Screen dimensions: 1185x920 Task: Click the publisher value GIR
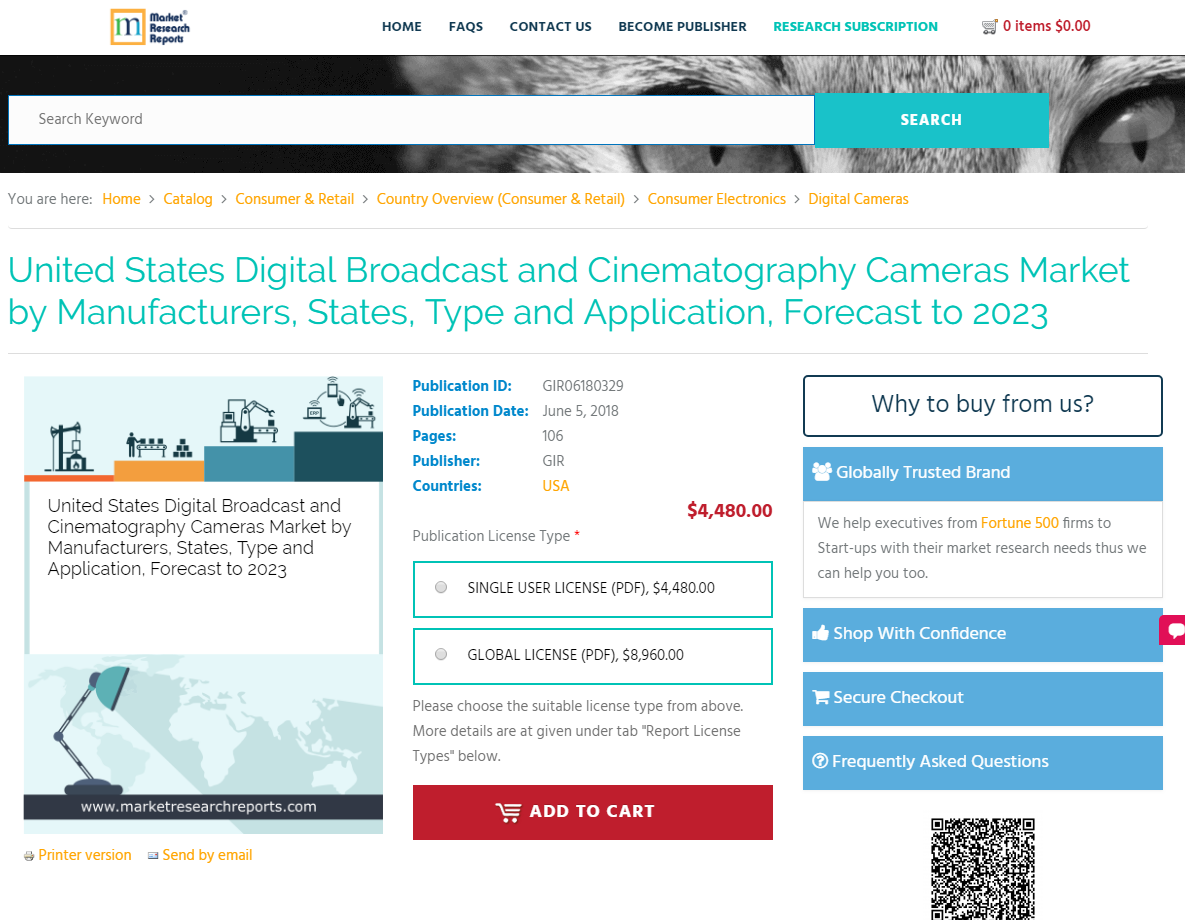tap(553, 461)
